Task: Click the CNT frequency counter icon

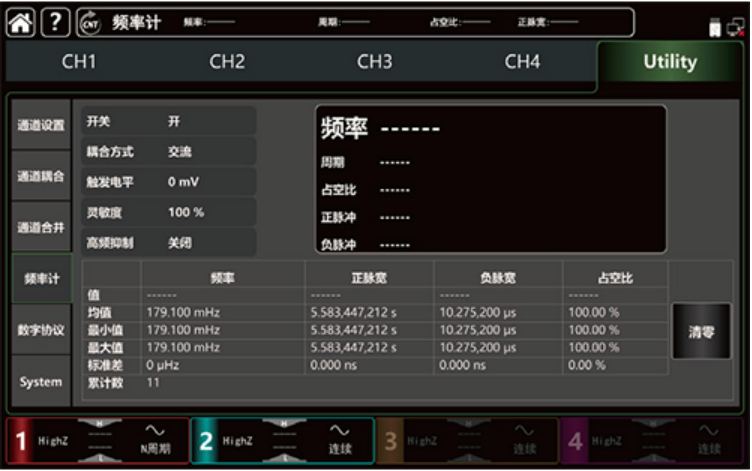Action: click(89, 23)
